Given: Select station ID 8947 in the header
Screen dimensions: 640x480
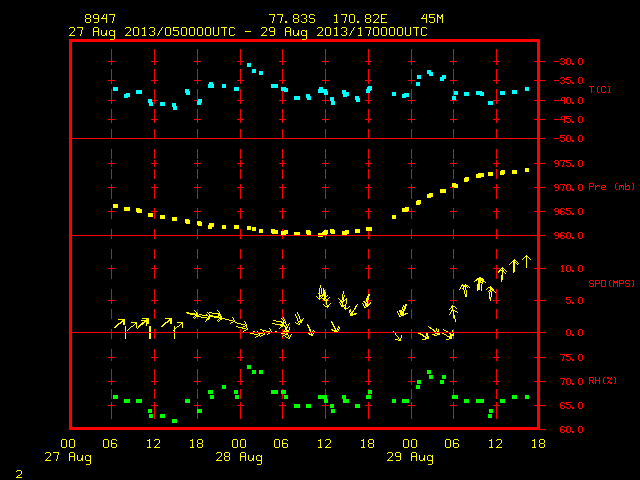Looking at the screenshot, I should pyautogui.click(x=100, y=19).
